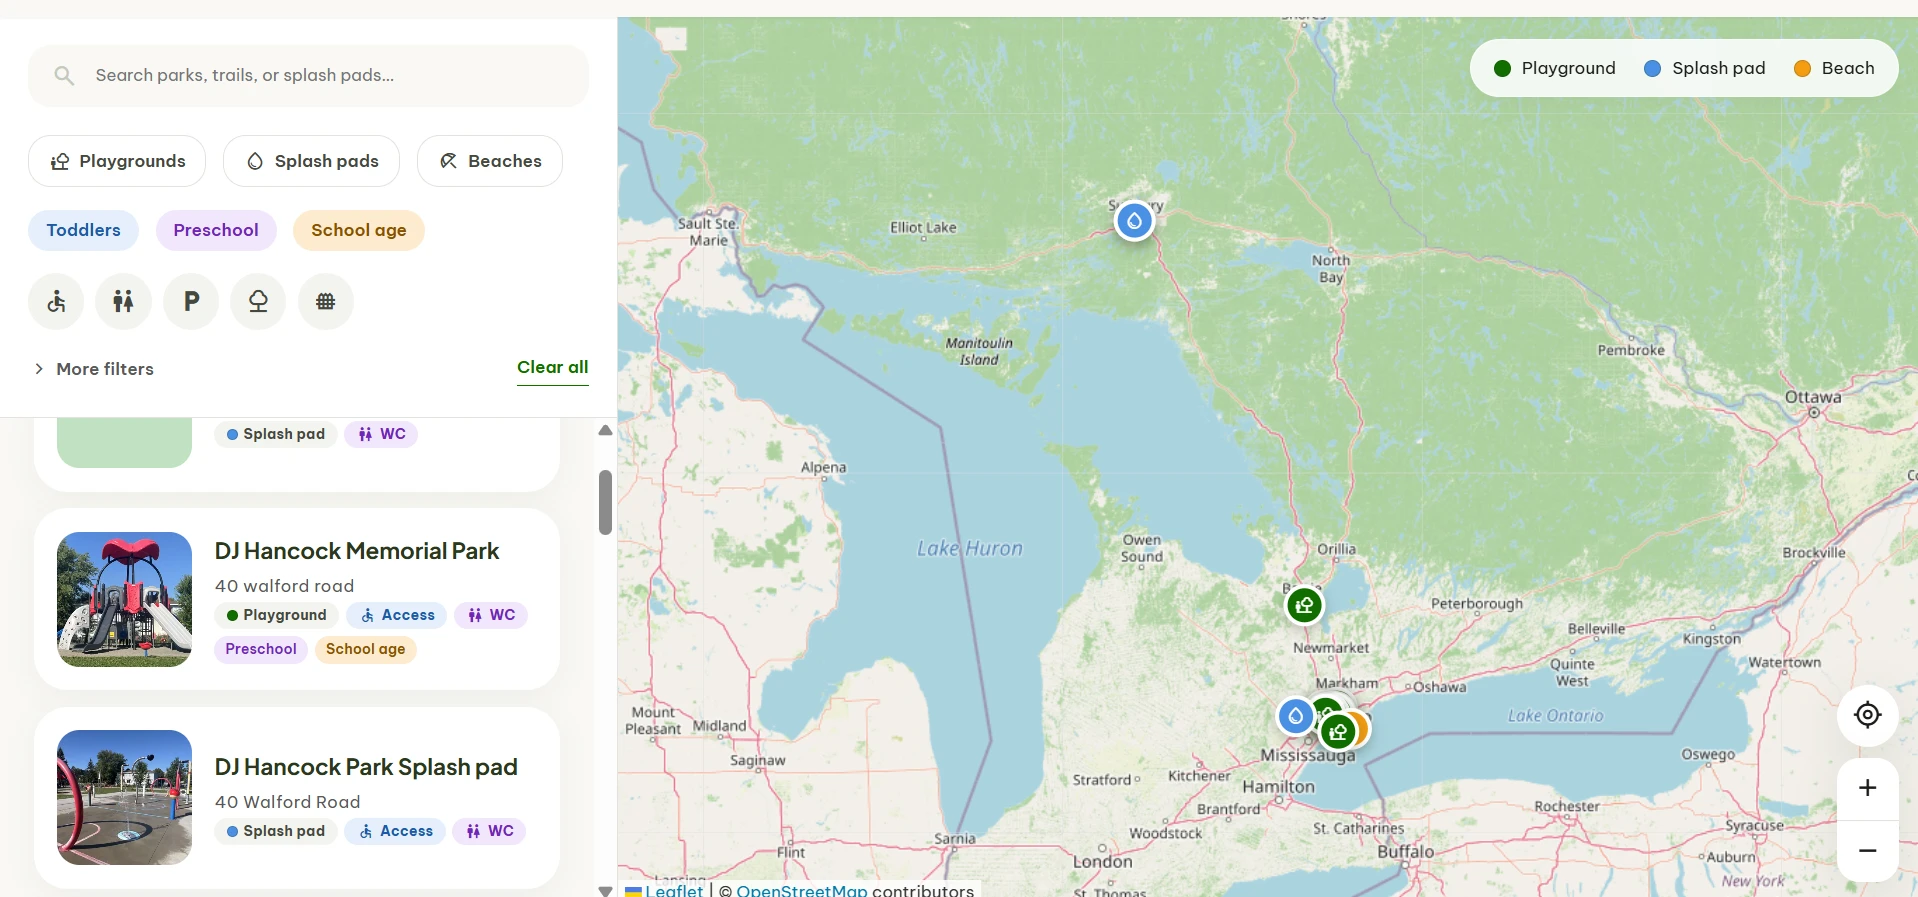Open blue splash pad marker near Mississauga
Viewport: 1918px width, 897px height.
tap(1296, 716)
